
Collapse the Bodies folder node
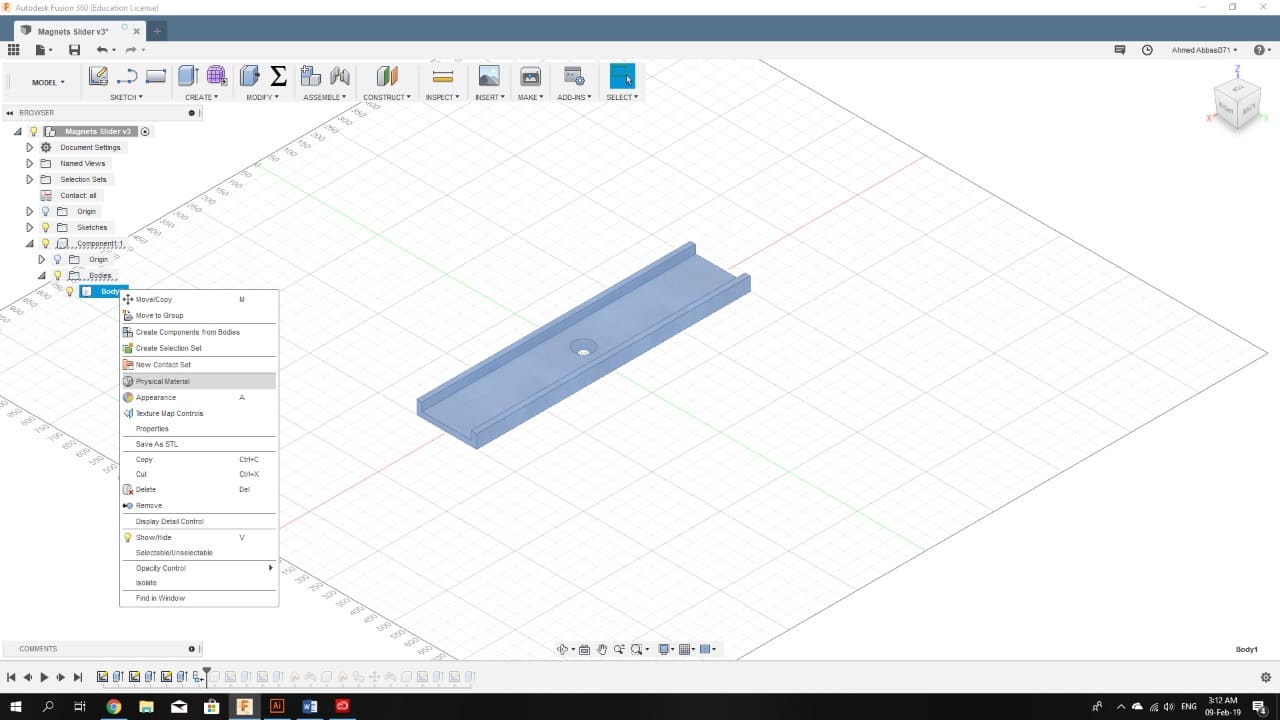[42, 275]
